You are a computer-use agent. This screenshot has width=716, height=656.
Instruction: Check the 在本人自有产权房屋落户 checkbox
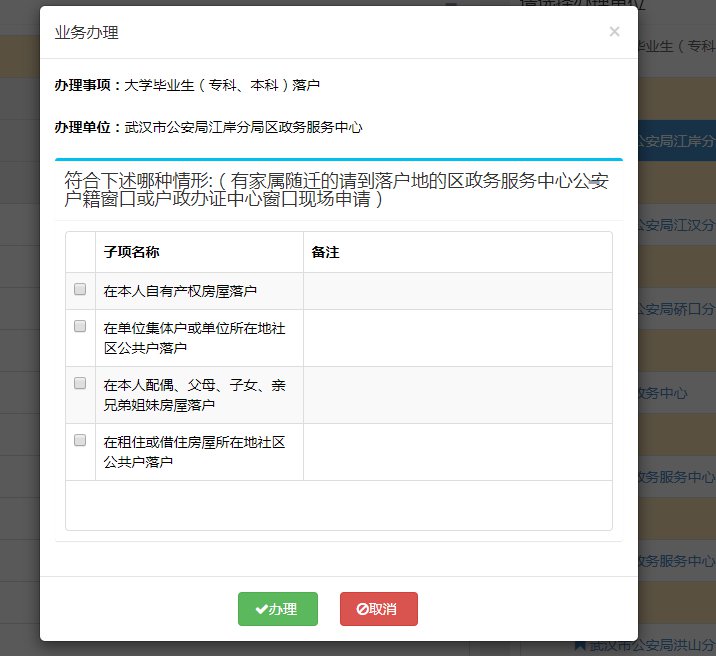[x=80, y=289]
